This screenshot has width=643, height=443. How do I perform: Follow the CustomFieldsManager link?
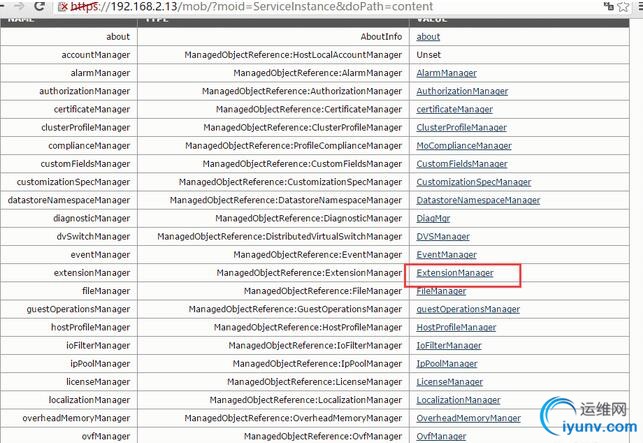tap(462, 164)
